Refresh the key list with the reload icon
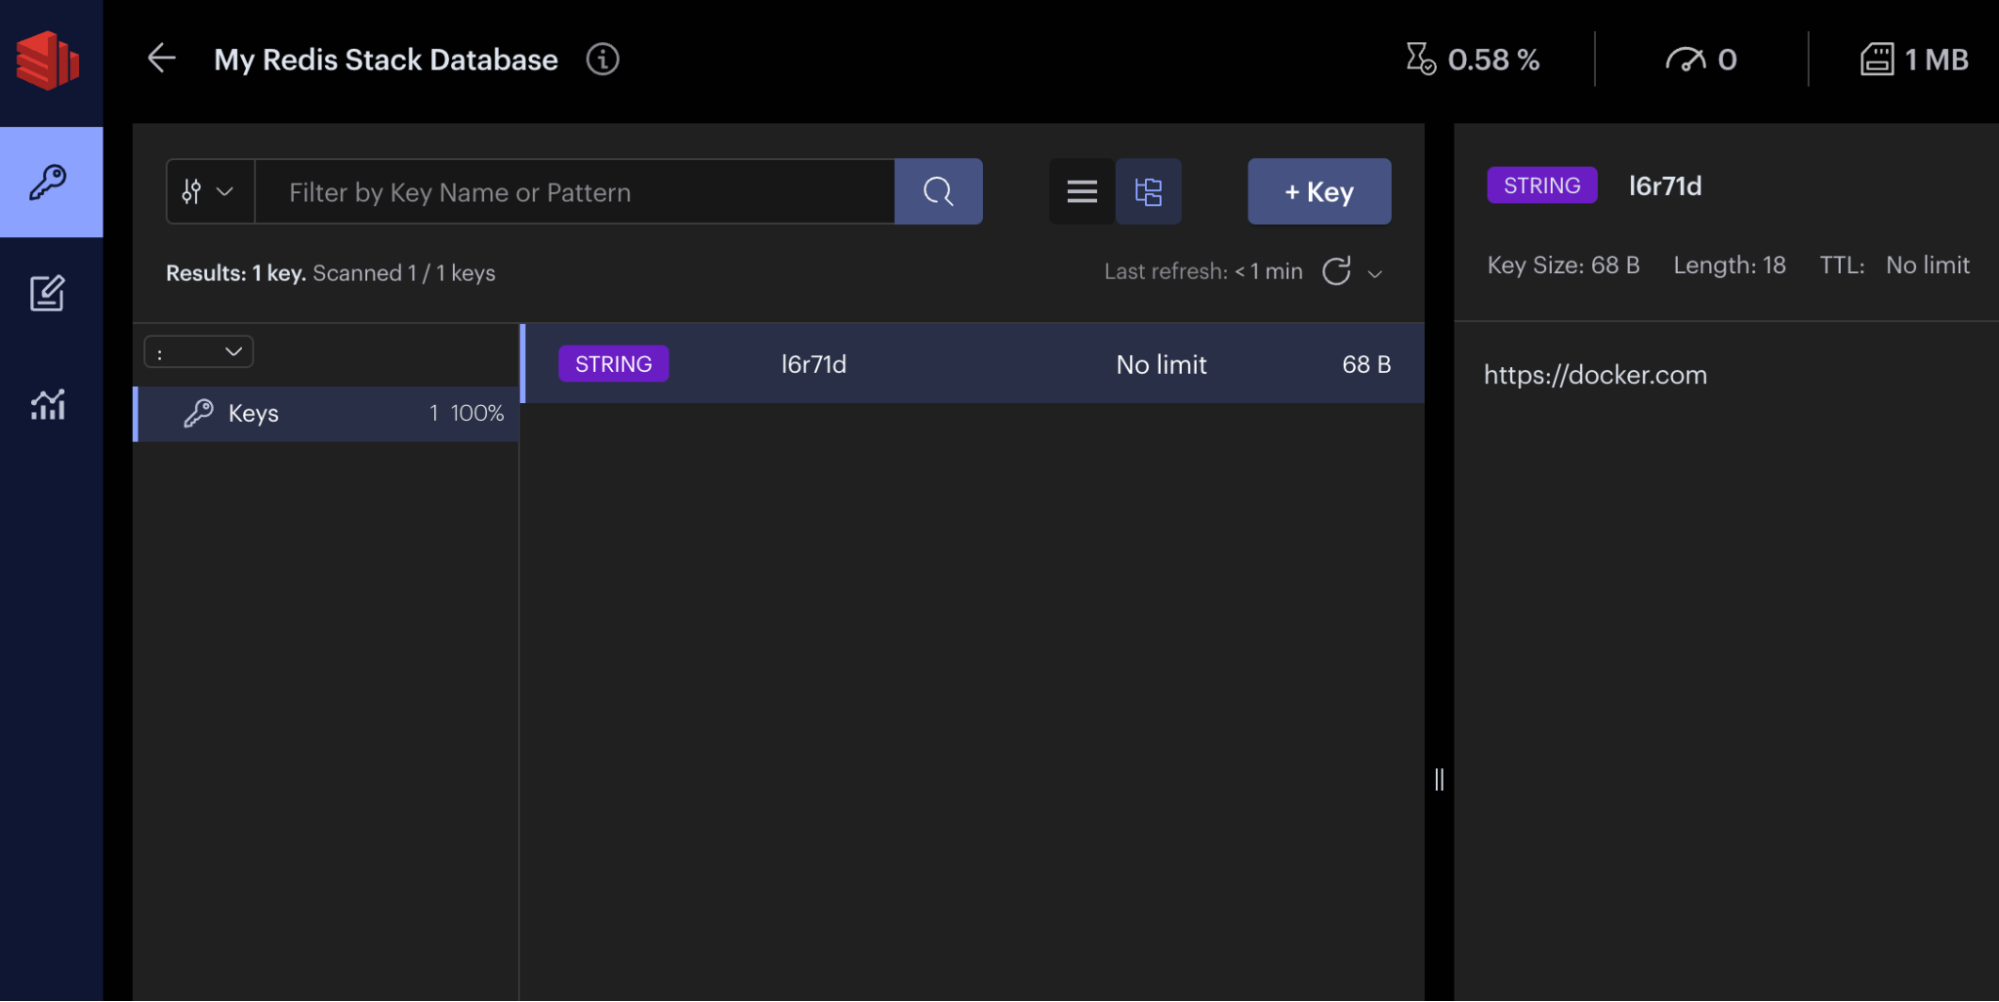Viewport: 1999px width, 1002px height. coord(1336,271)
